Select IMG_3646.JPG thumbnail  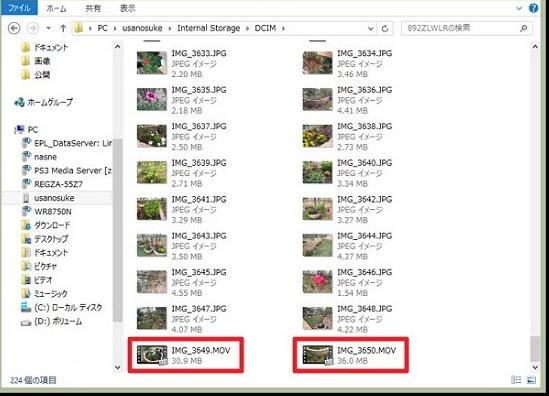pyautogui.click(x=317, y=282)
